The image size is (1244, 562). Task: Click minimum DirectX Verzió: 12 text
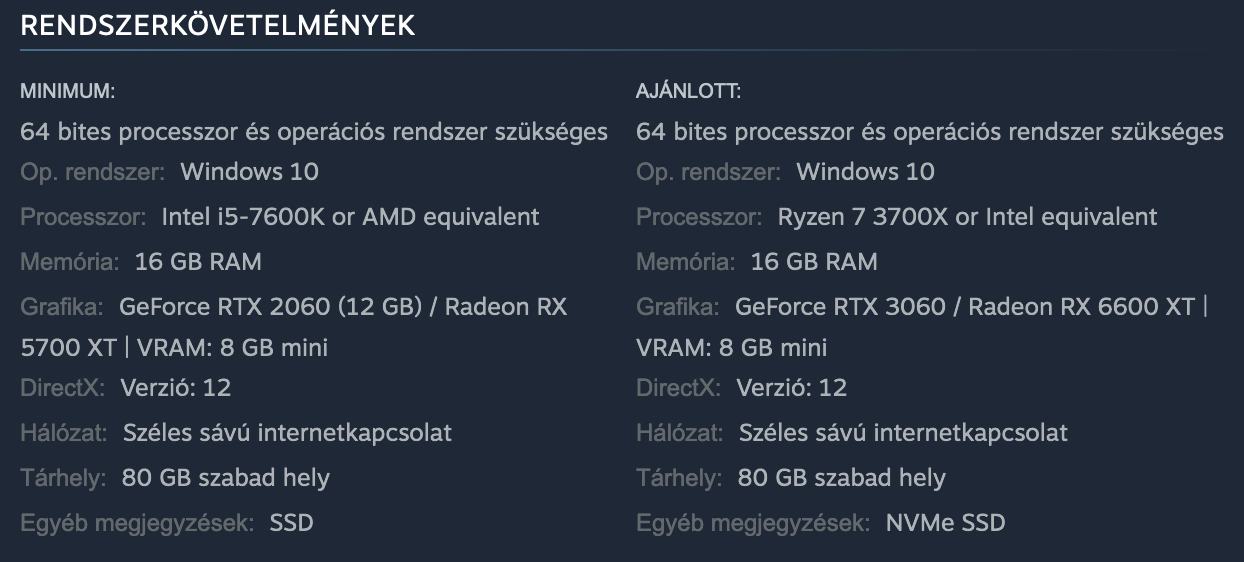pyautogui.click(x=176, y=387)
